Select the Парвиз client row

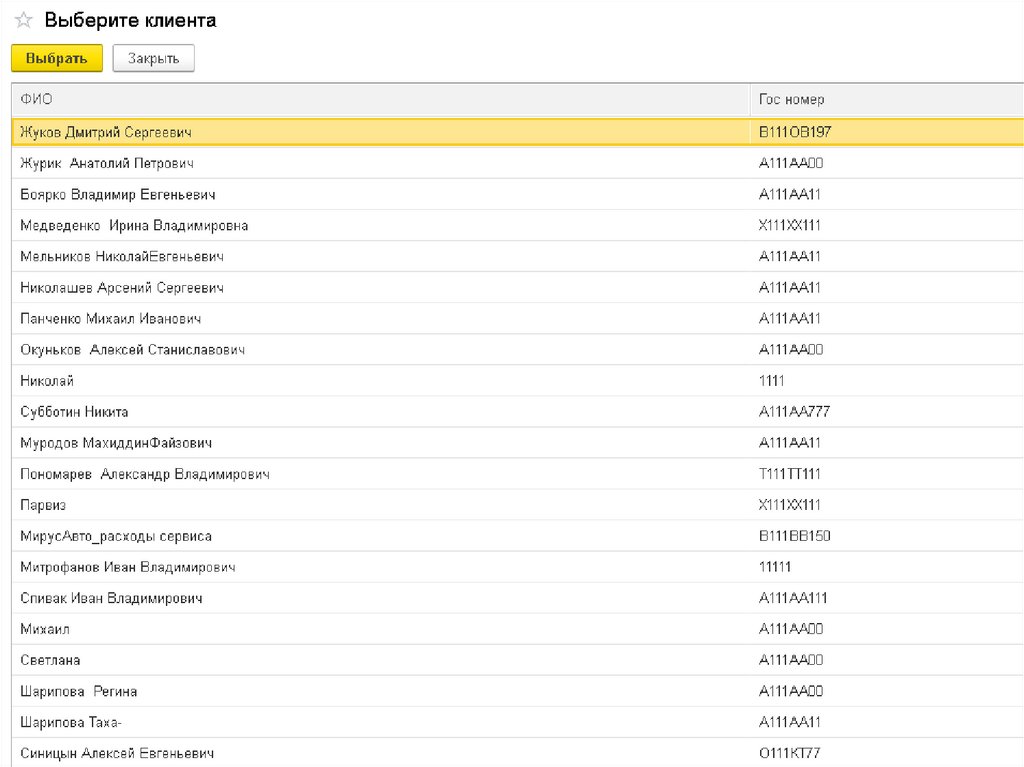tap(43, 505)
